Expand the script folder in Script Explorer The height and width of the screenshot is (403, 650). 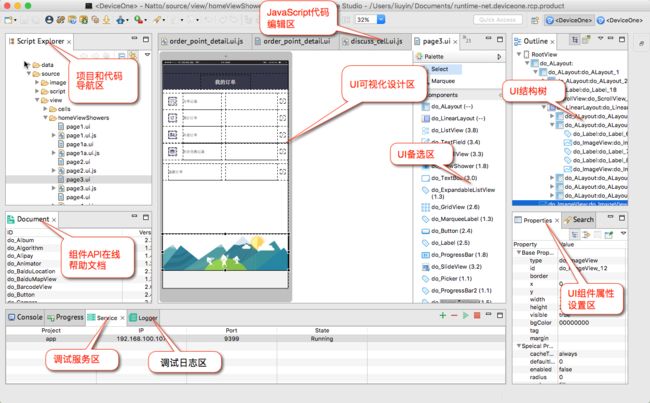tap(37, 91)
